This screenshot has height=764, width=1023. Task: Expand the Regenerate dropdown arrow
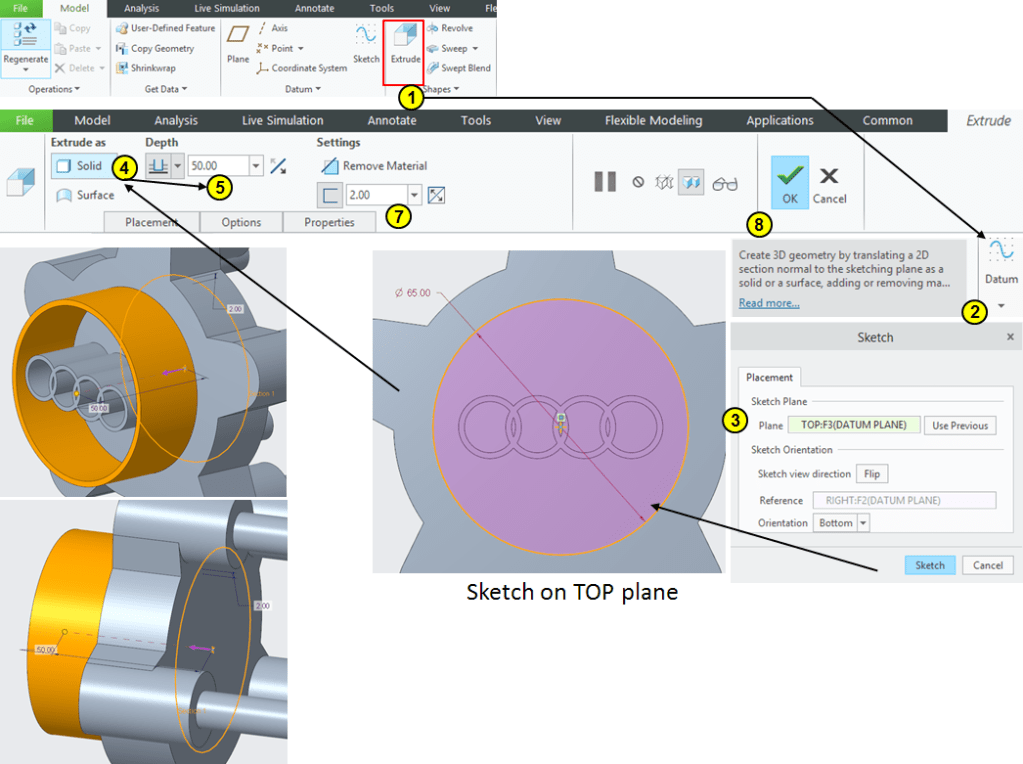[26, 71]
